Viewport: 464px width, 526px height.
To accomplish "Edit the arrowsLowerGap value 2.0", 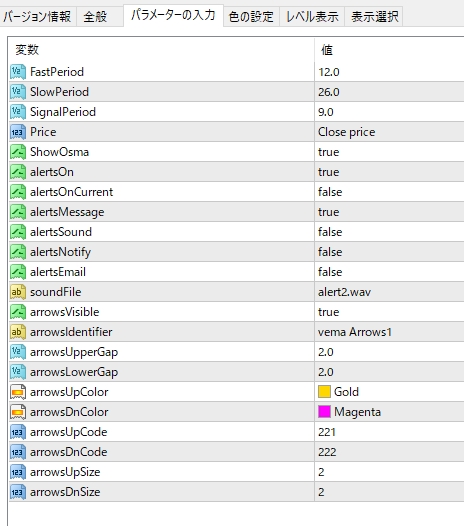I will [326, 372].
